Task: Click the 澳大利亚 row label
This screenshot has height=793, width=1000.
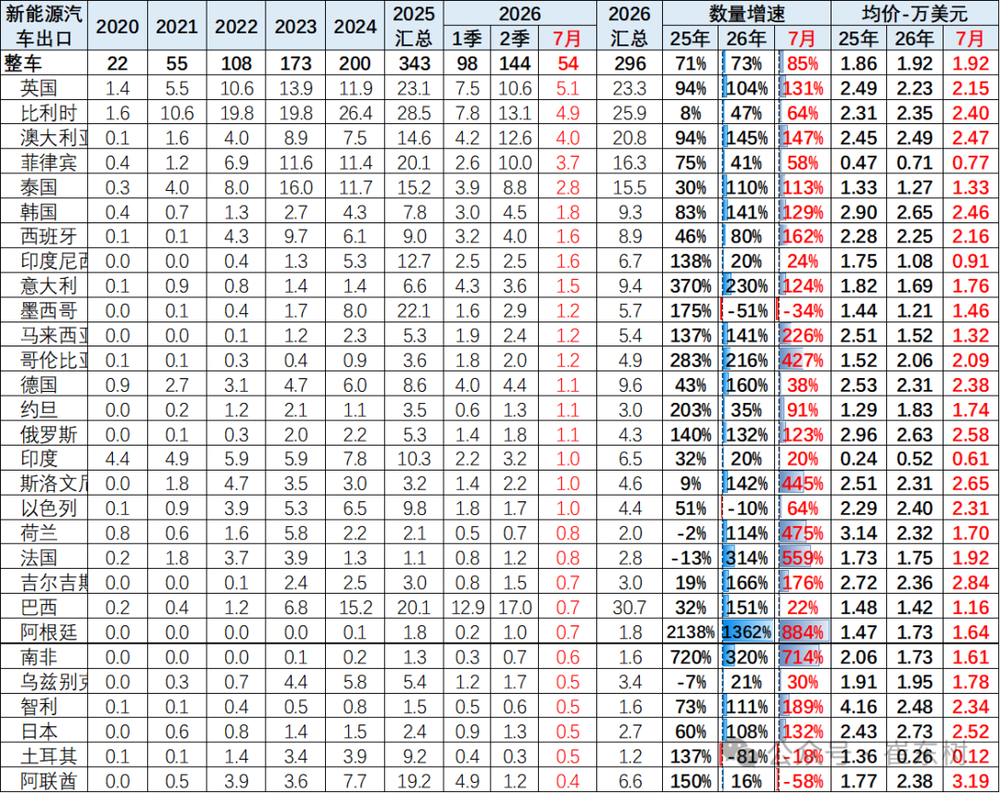Action: pyautogui.click(x=54, y=138)
